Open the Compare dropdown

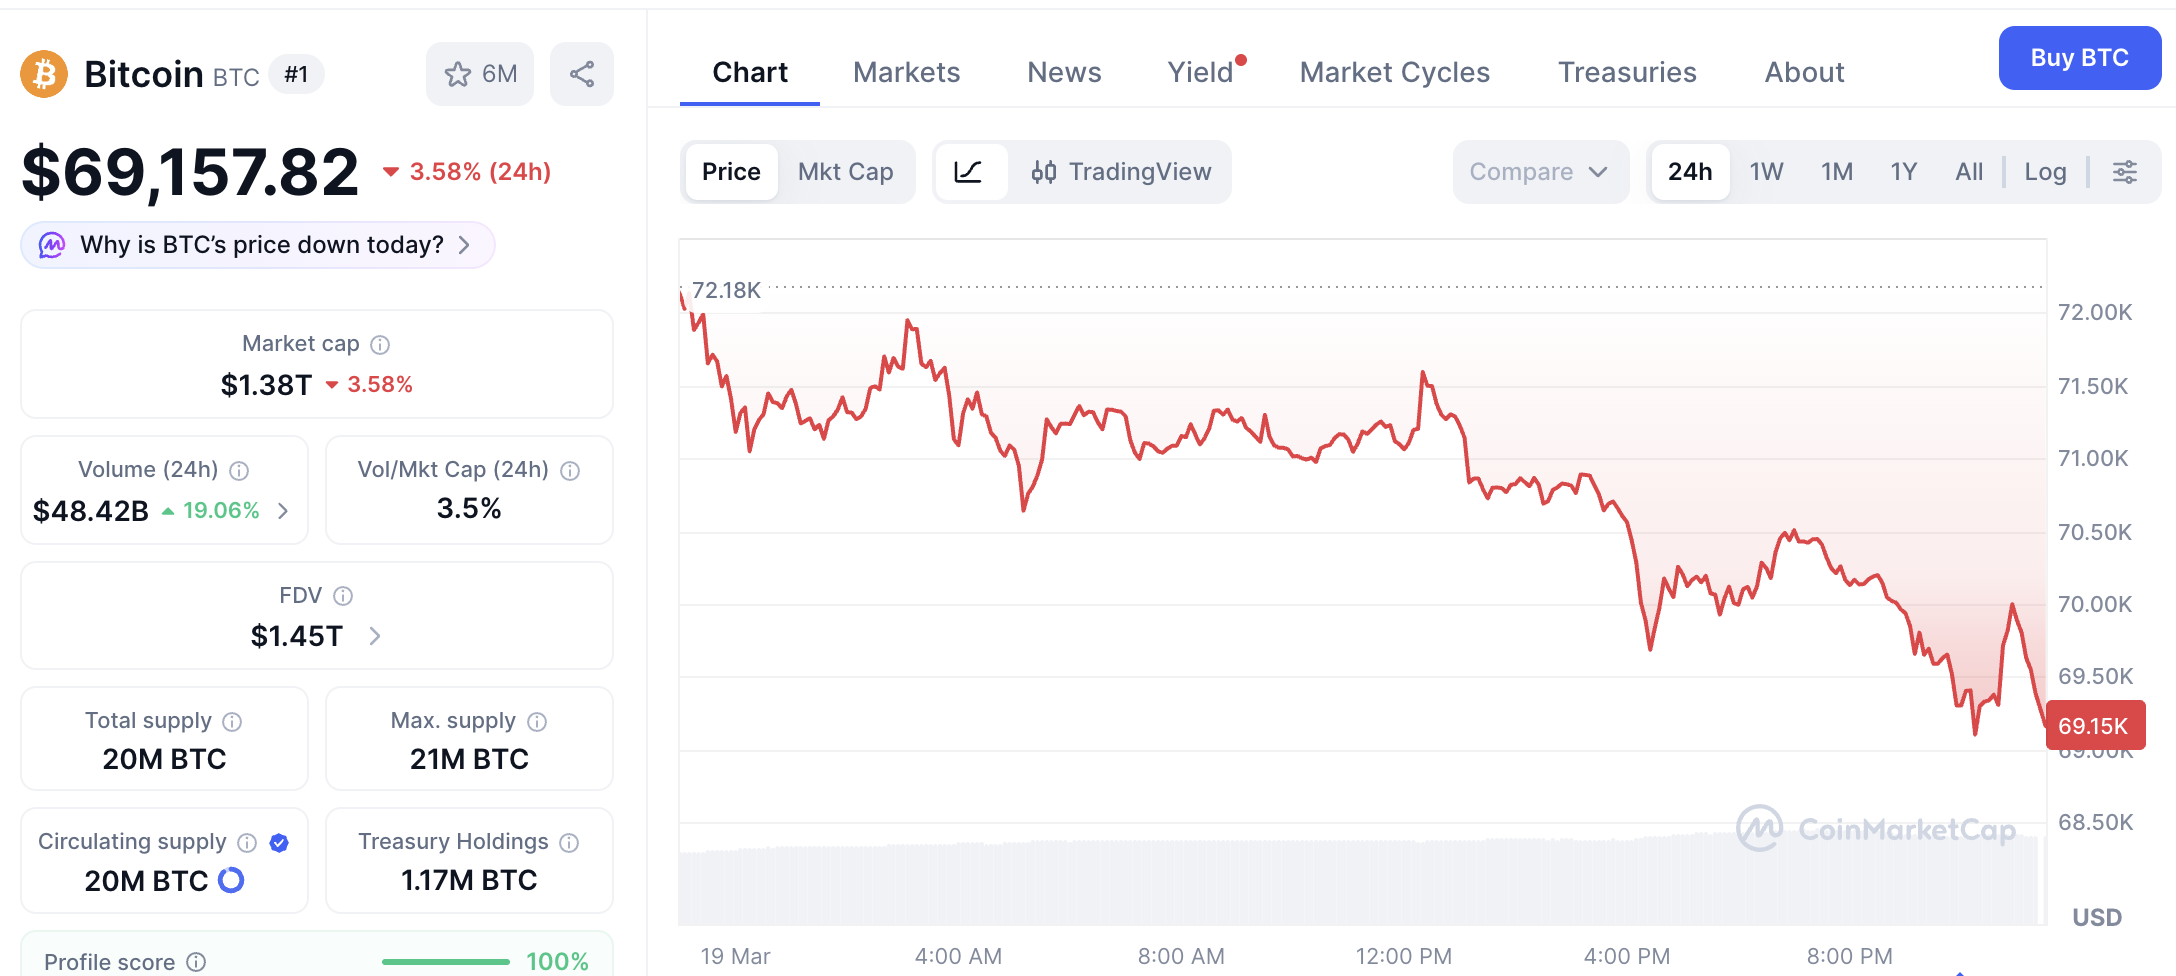coord(1540,172)
